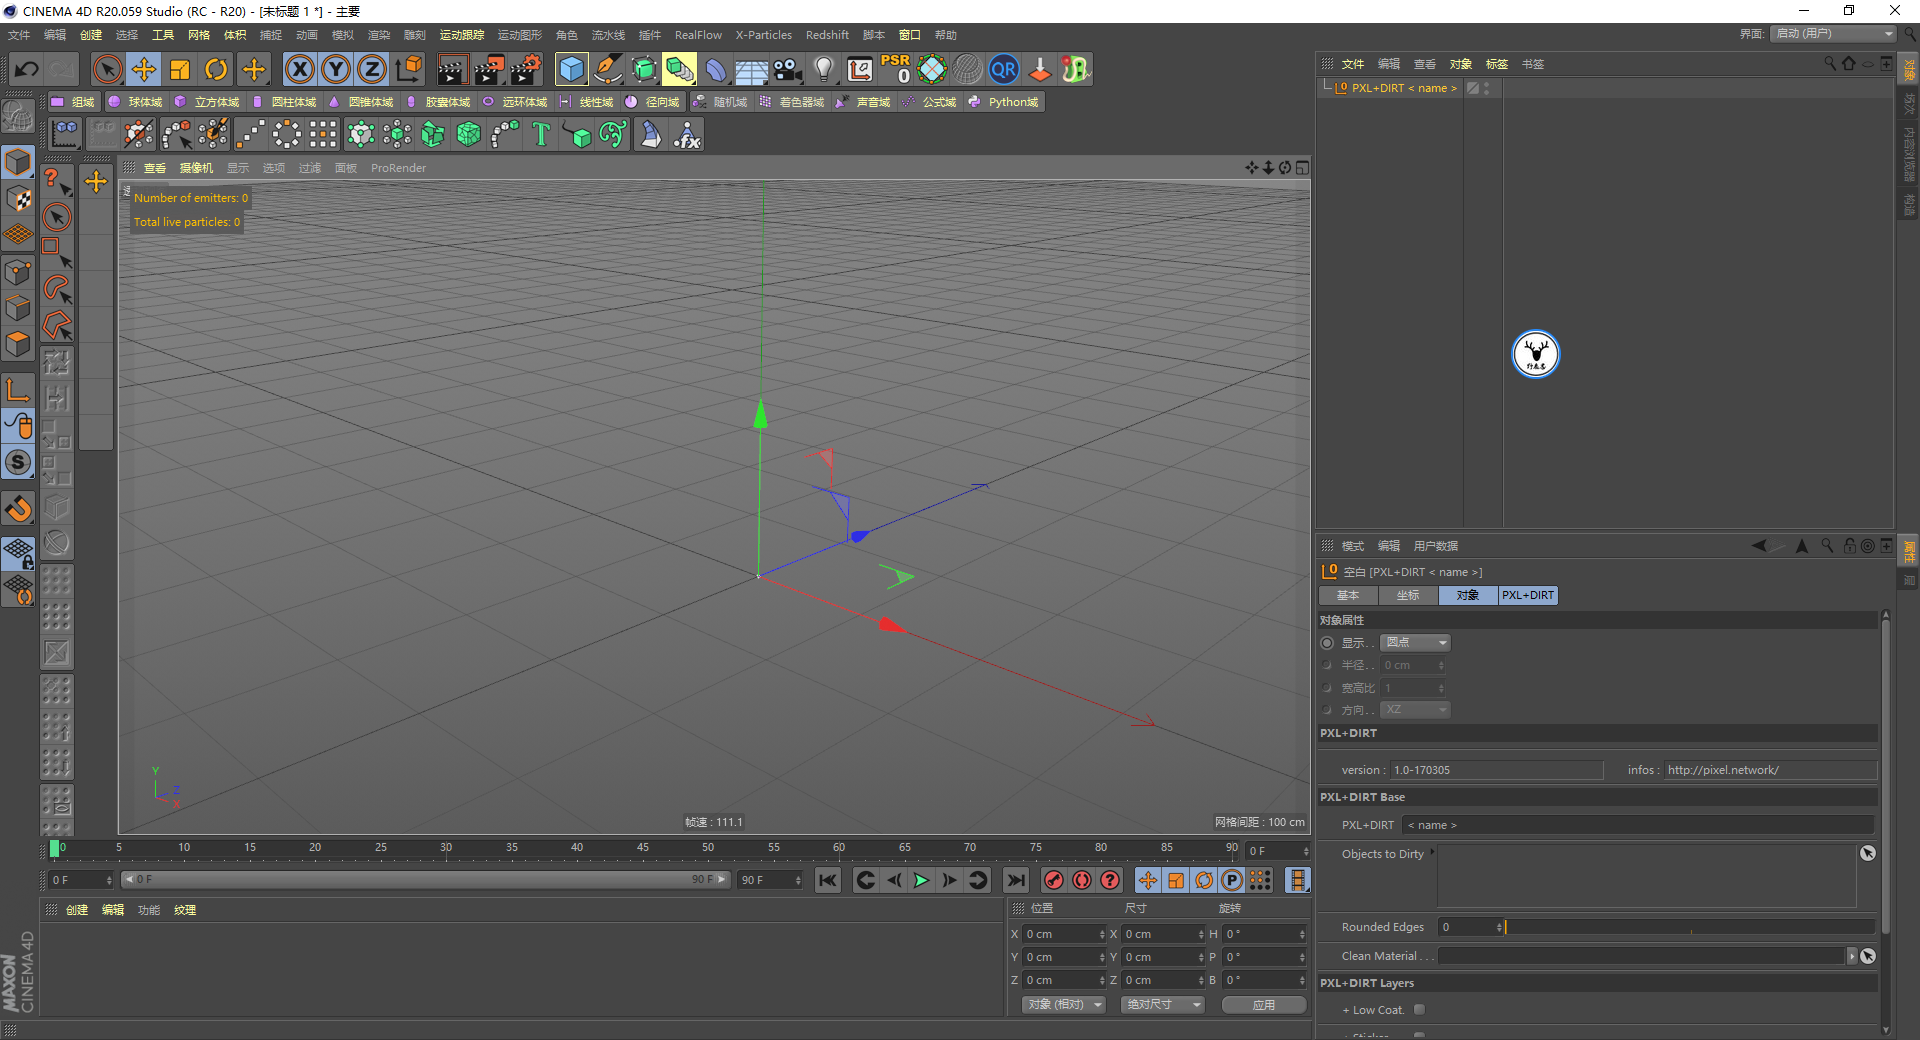Click the Light bulb object icon
Viewport: 1920px width, 1040px height.
pos(823,69)
